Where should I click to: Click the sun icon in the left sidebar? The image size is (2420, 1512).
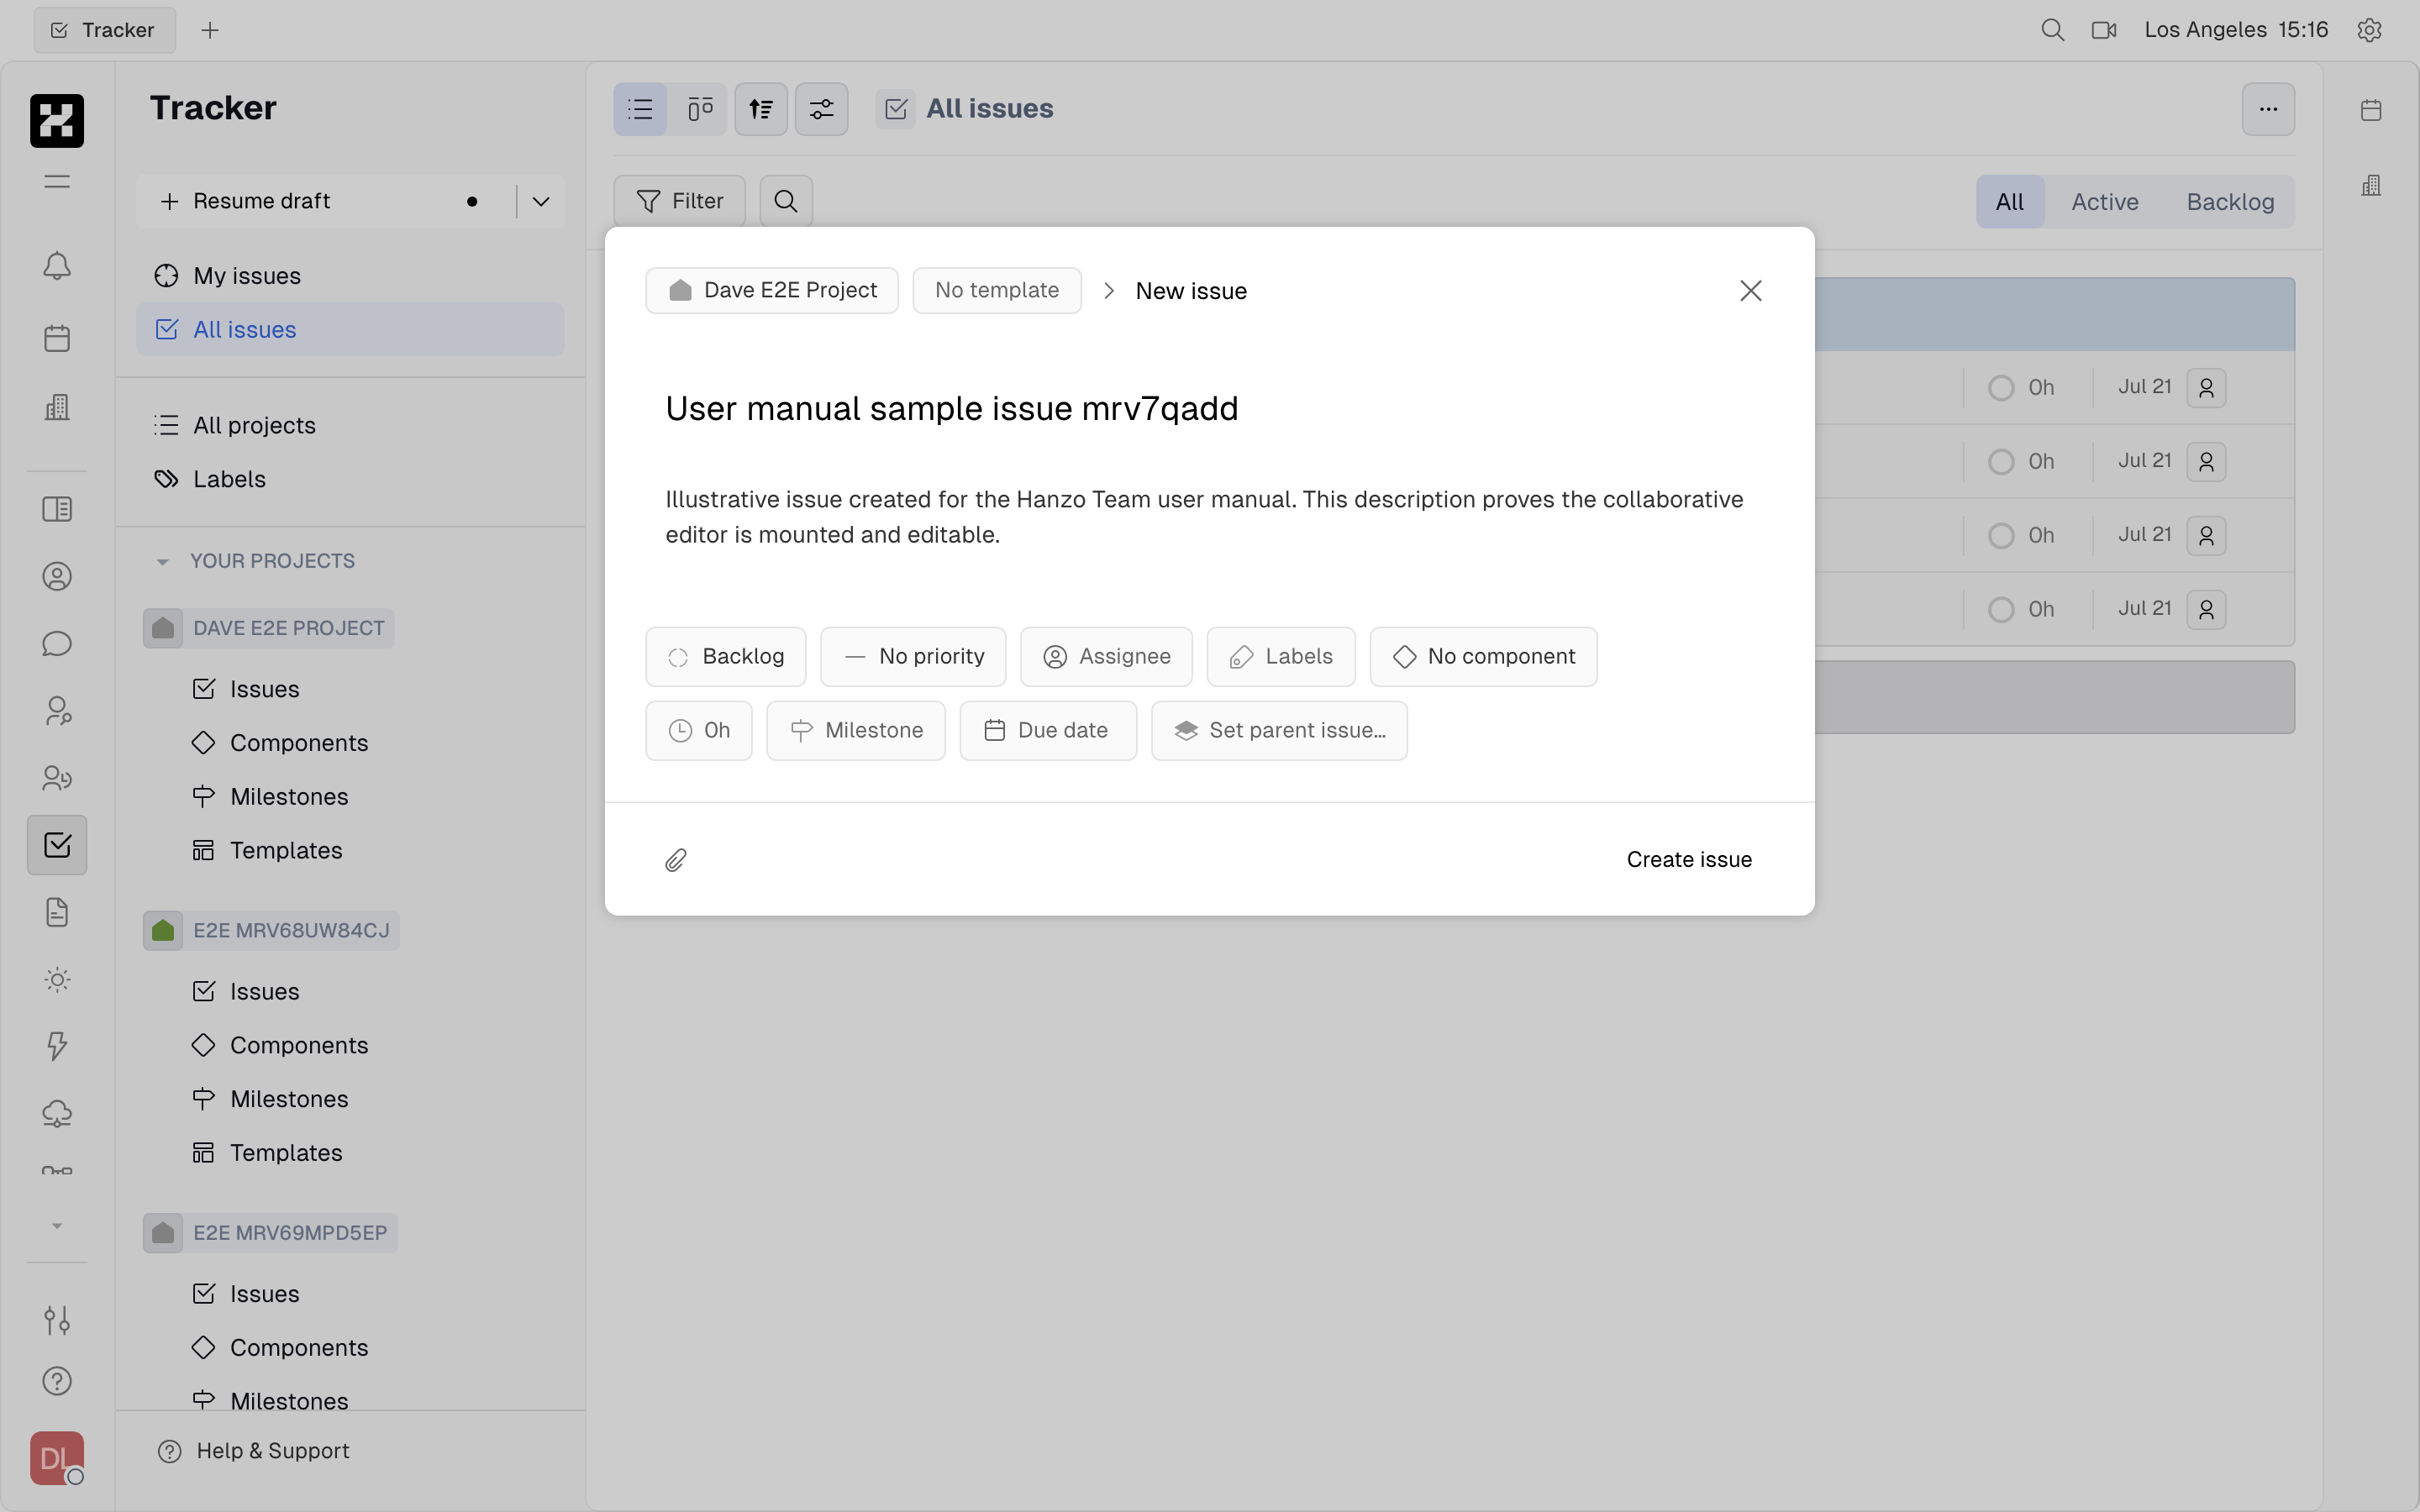pyautogui.click(x=57, y=979)
